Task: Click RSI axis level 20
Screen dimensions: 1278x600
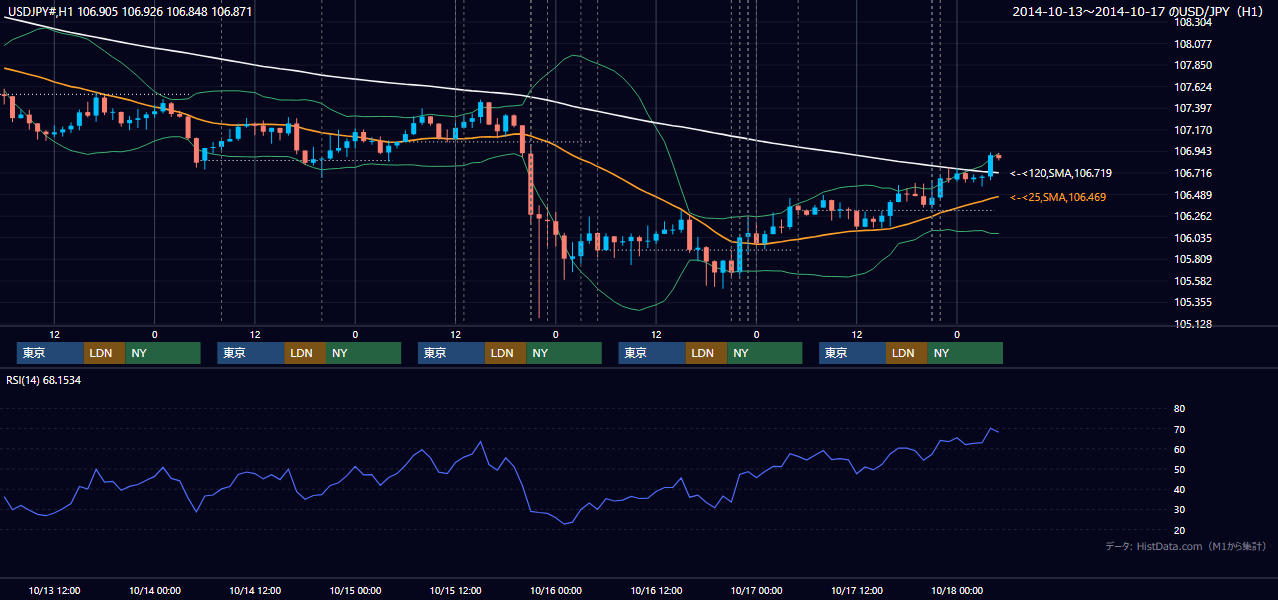Action: (1179, 530)
